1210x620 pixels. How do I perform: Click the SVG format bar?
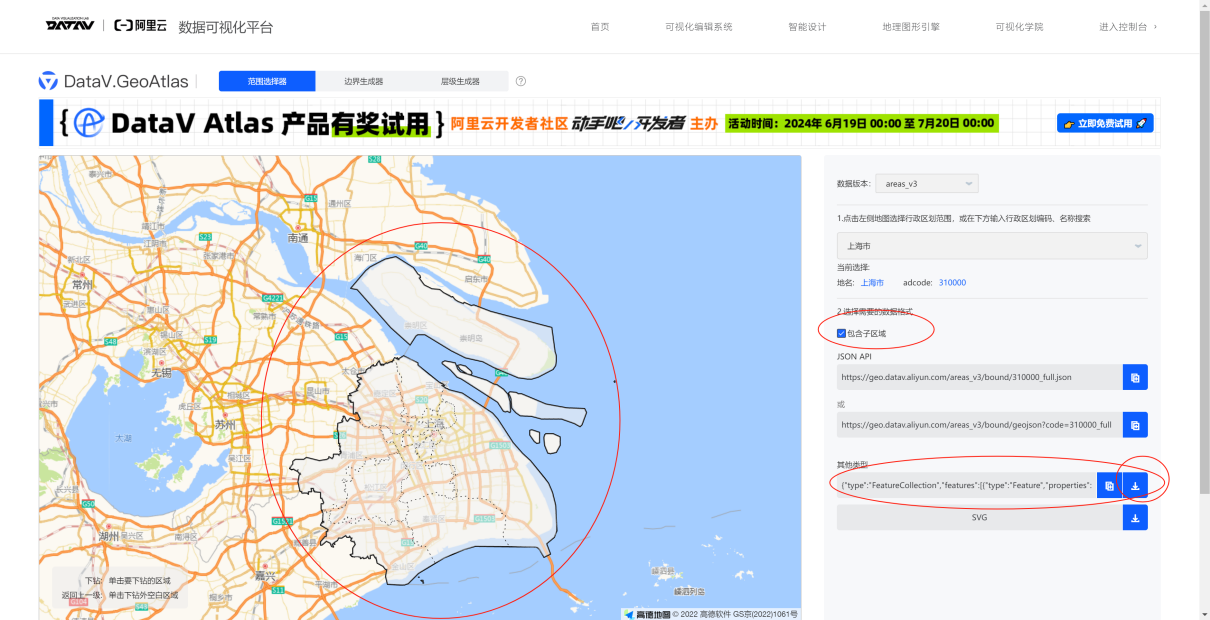click(979, 518)
